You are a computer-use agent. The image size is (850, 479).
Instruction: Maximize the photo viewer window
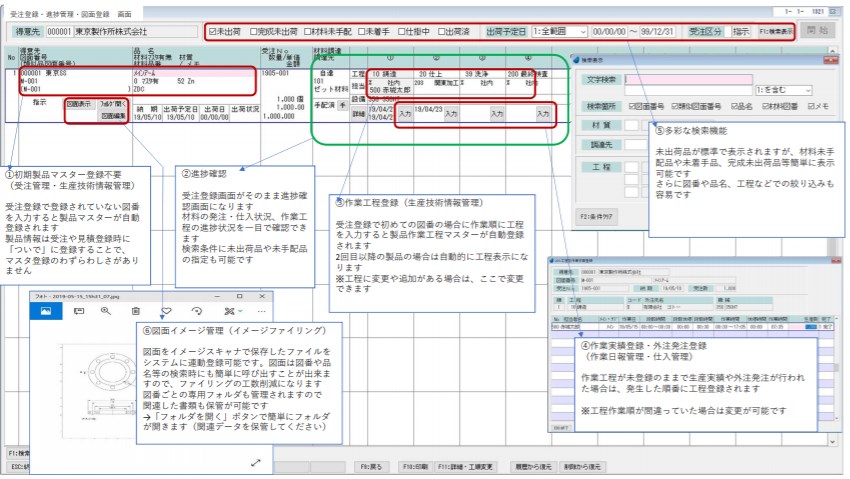[240, 296]
